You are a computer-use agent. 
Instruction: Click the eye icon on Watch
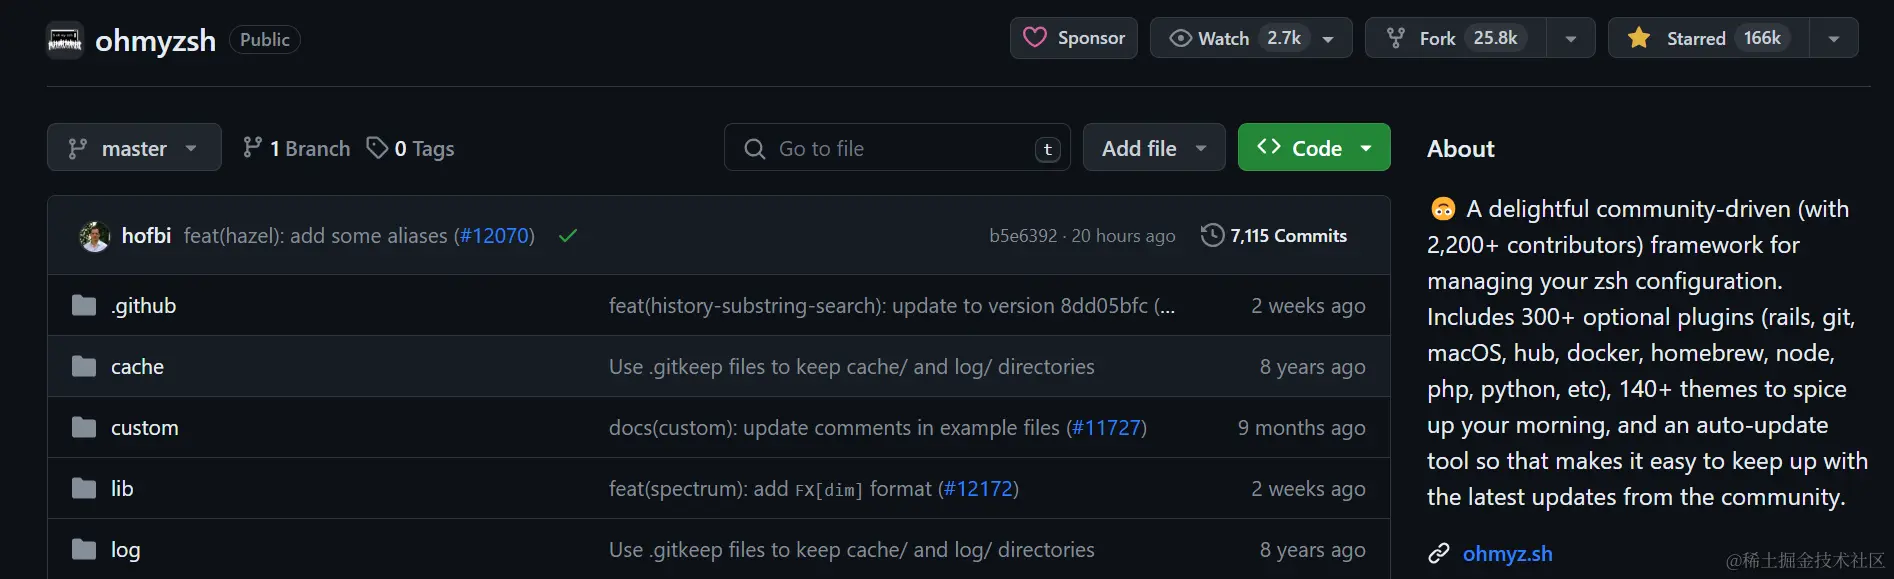pos(1180,38)
